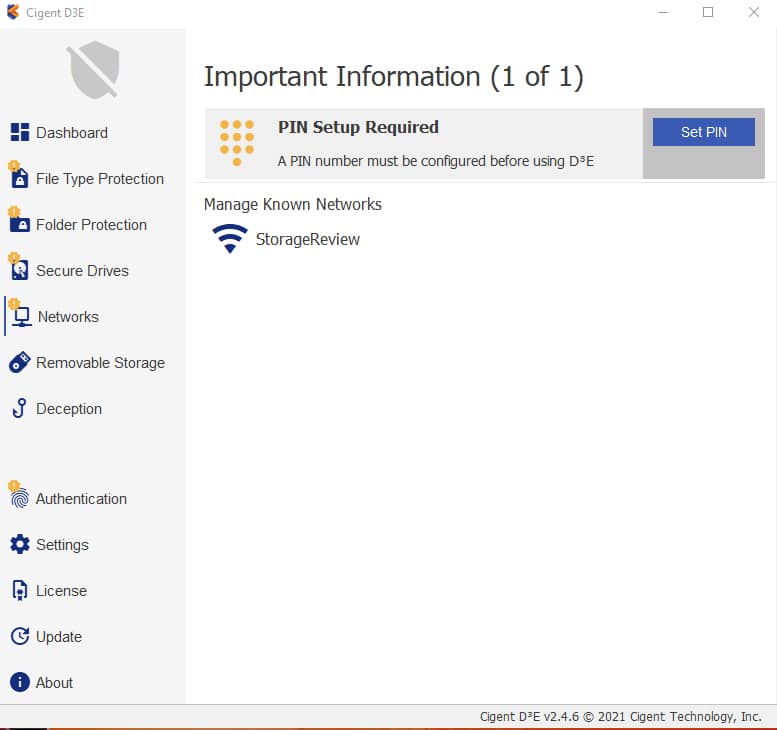Open the Authentication fingerprint icon
777x730 pixels.
click(19, 496)
